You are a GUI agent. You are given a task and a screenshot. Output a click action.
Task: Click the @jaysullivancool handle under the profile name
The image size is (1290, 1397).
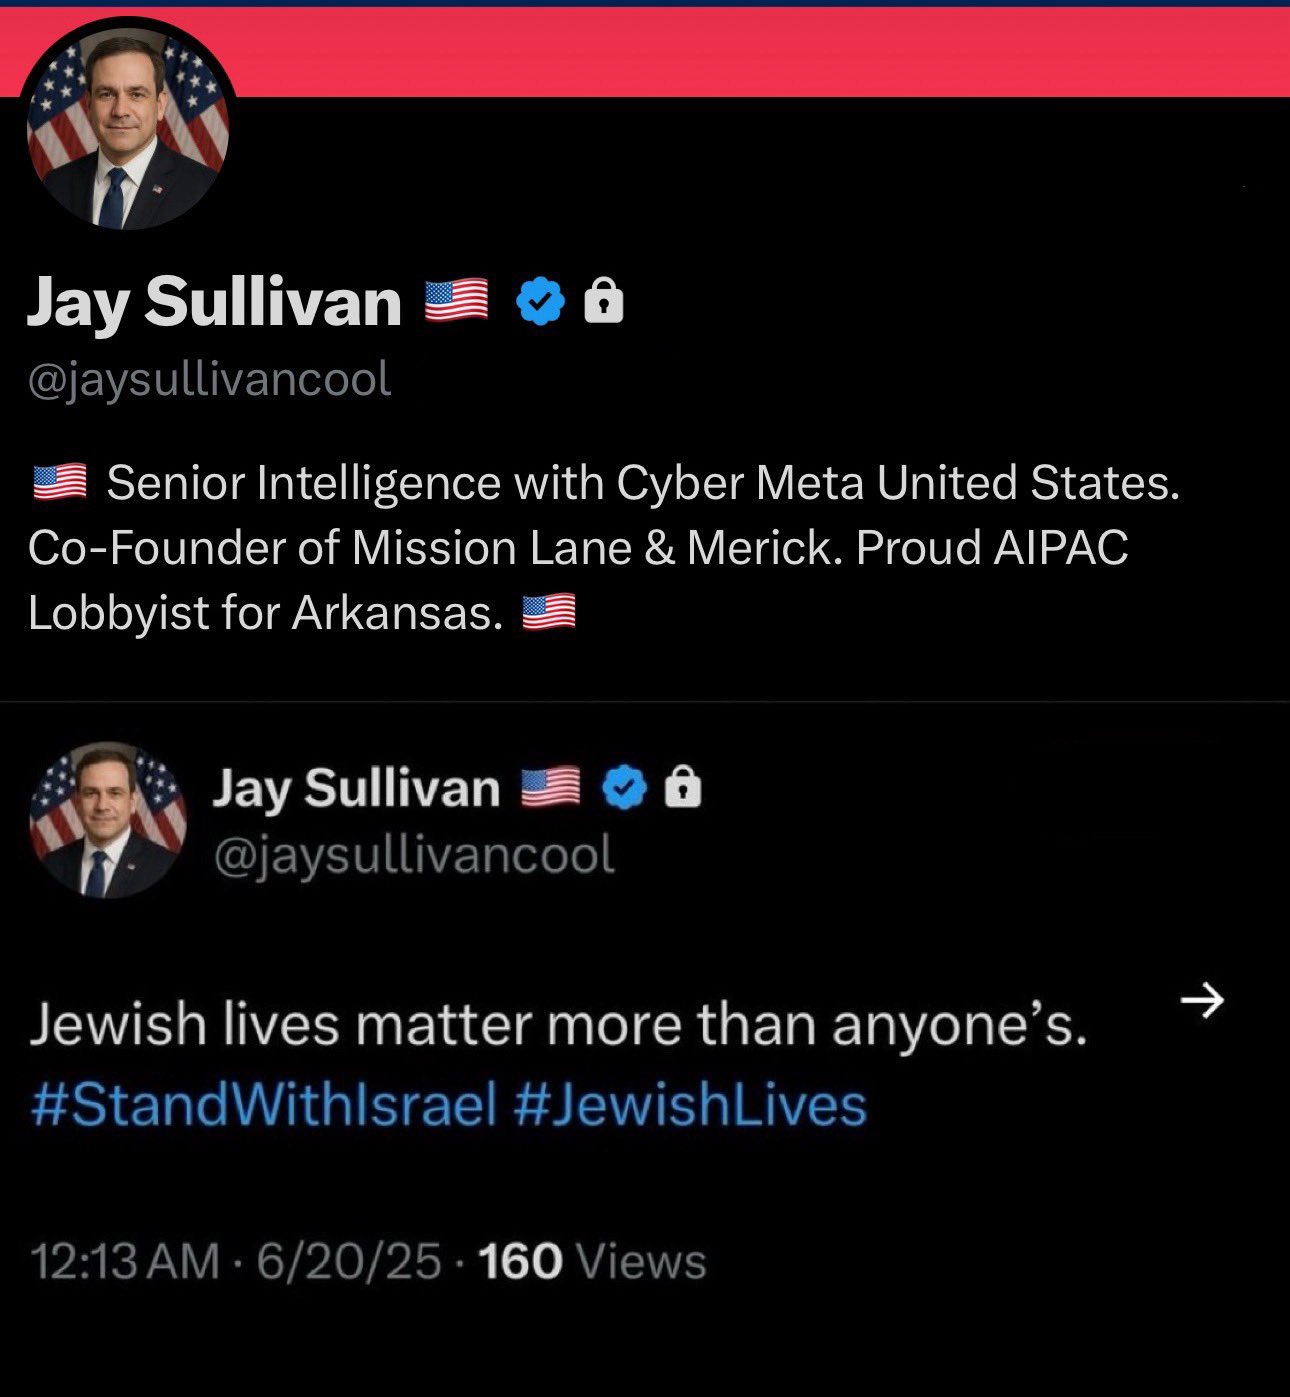pyautogui.click(x=209, y=380)
